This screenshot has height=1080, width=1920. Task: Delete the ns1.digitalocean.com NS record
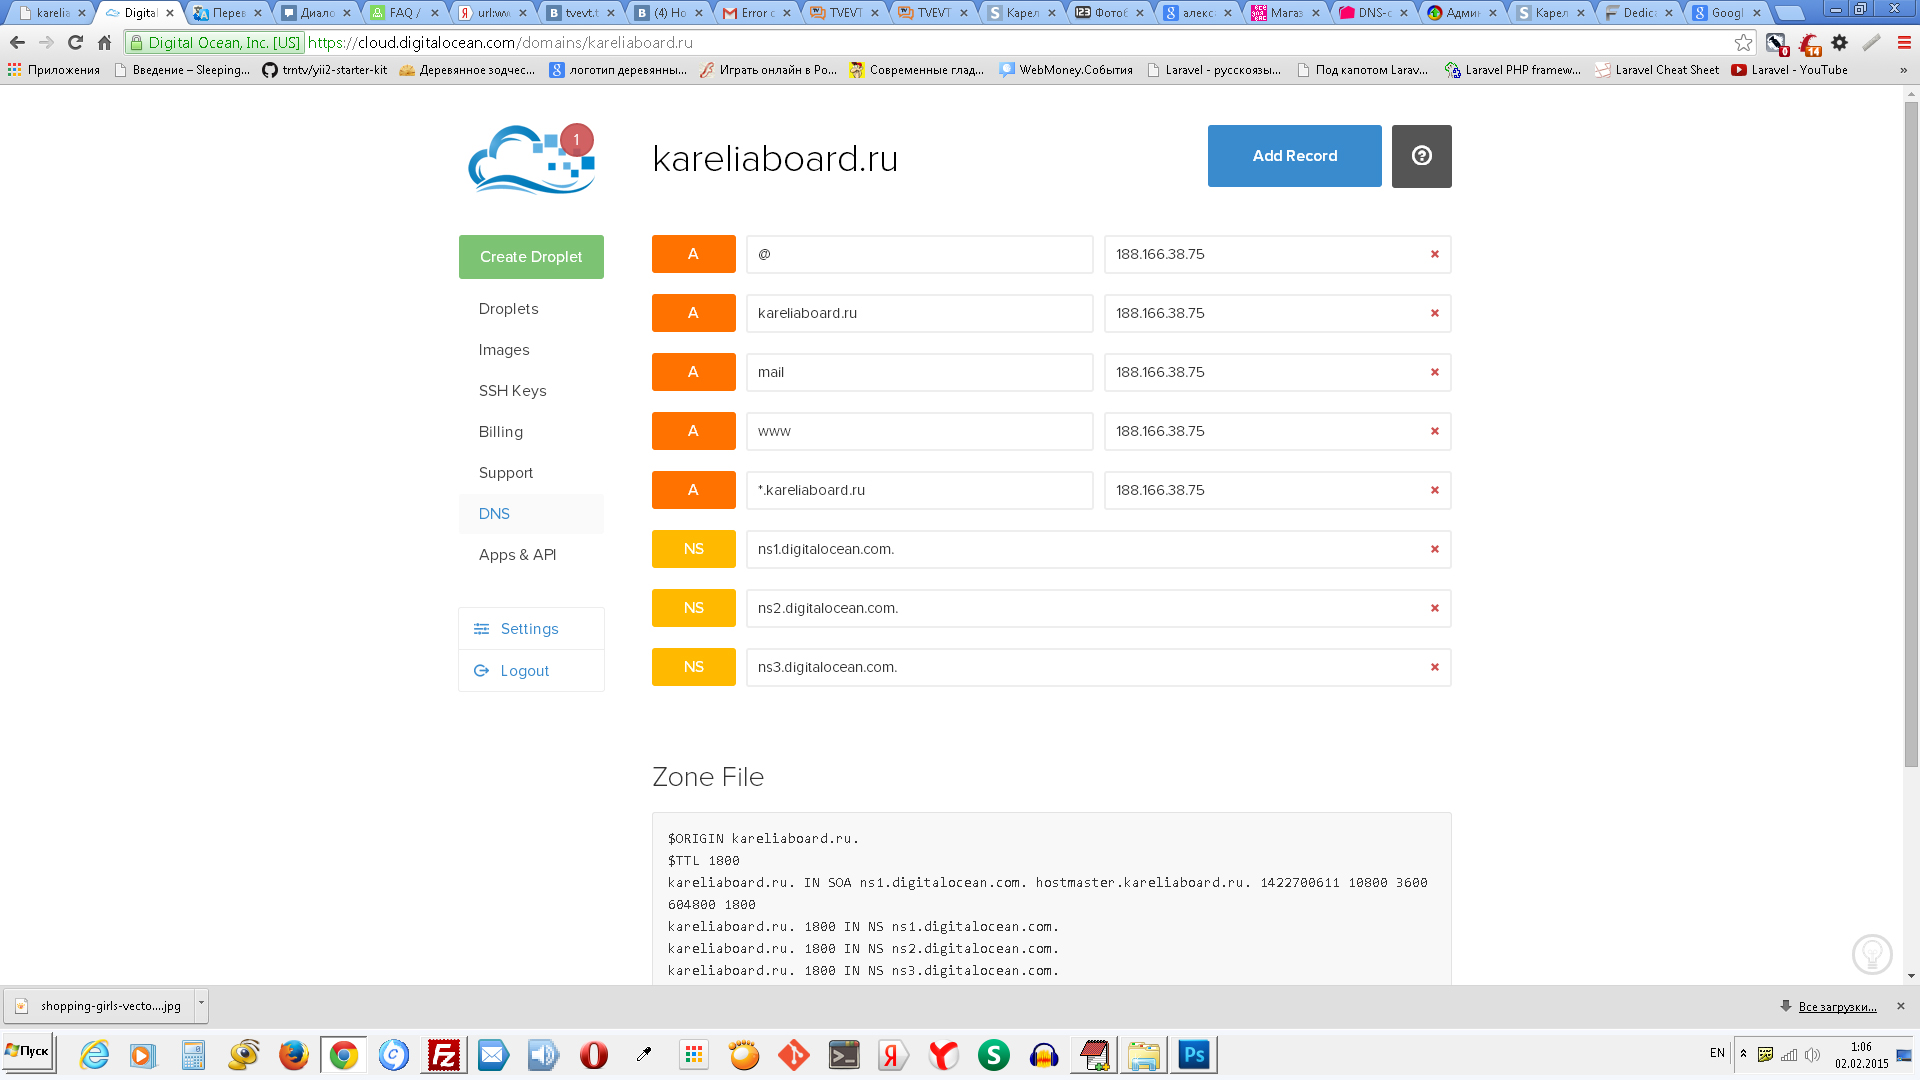(1434, 549)
